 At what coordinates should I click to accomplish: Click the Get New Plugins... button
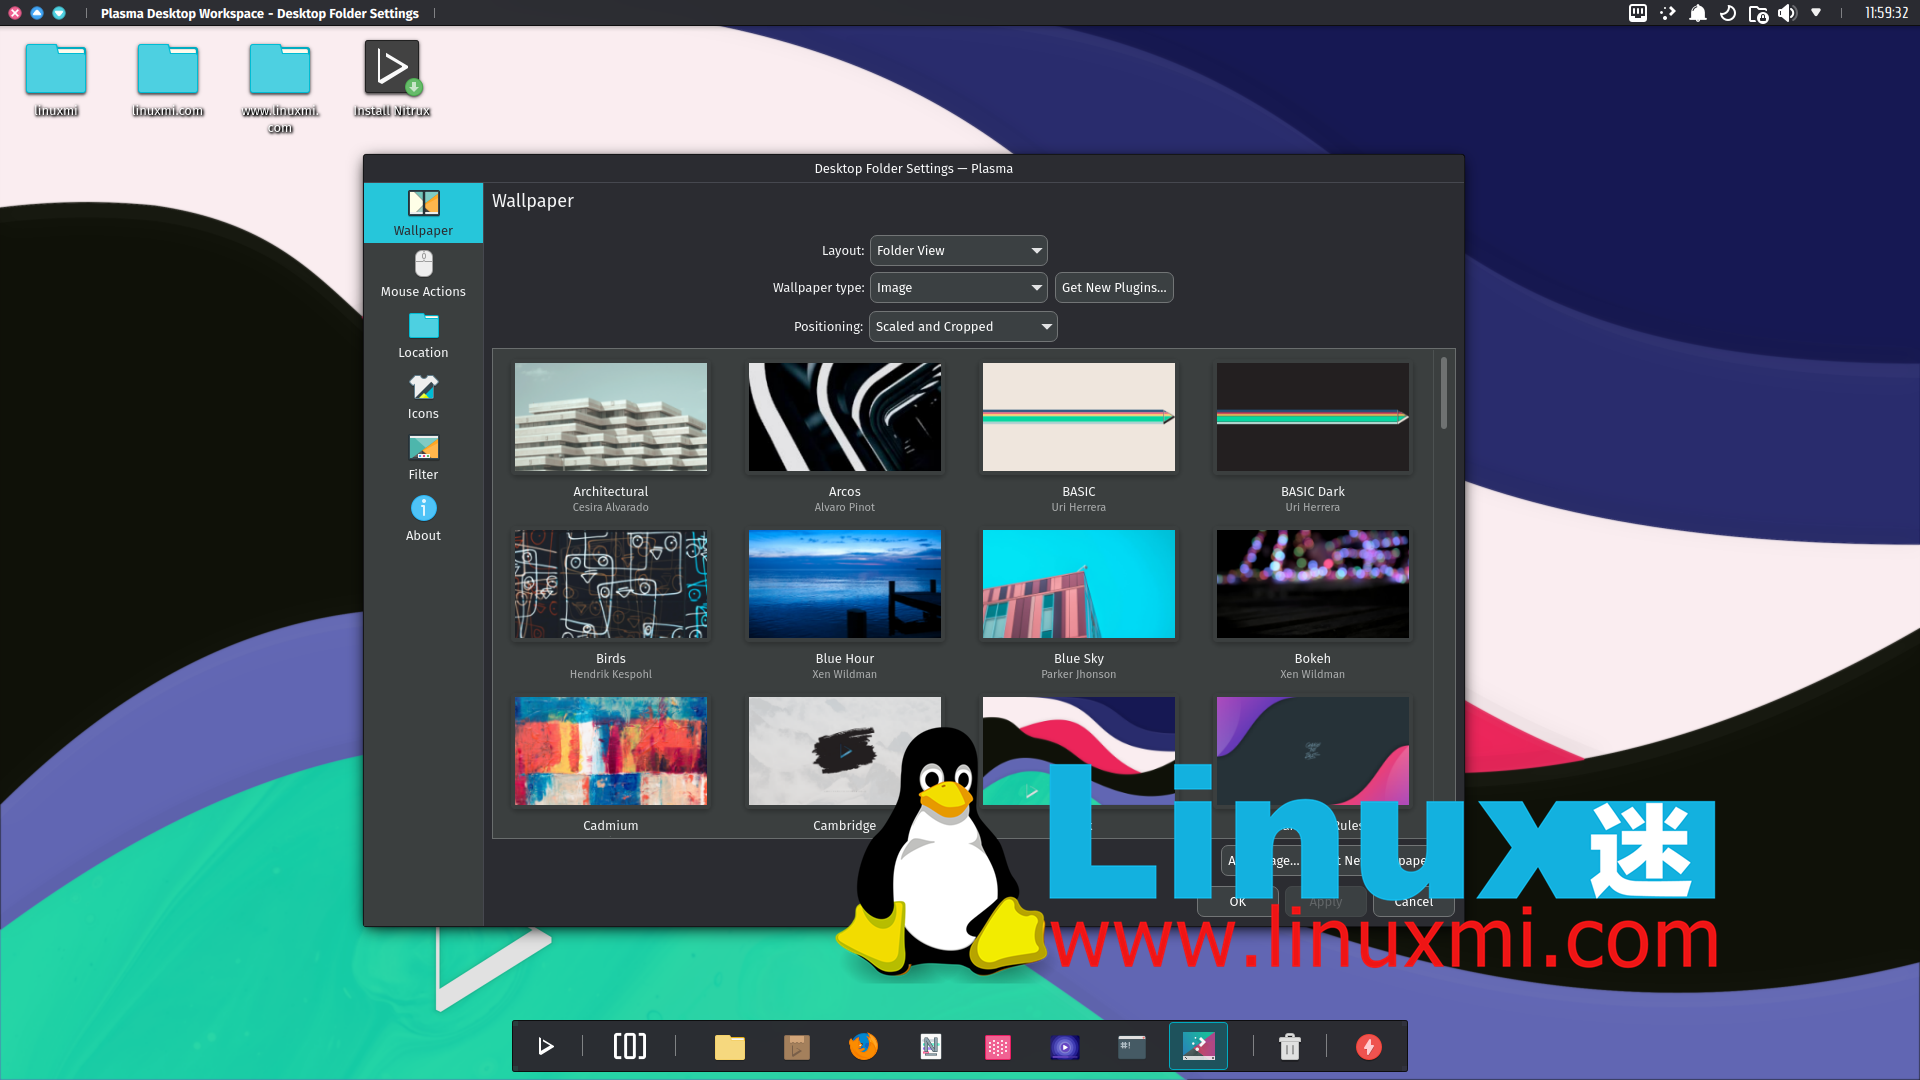coord(1113,287)
